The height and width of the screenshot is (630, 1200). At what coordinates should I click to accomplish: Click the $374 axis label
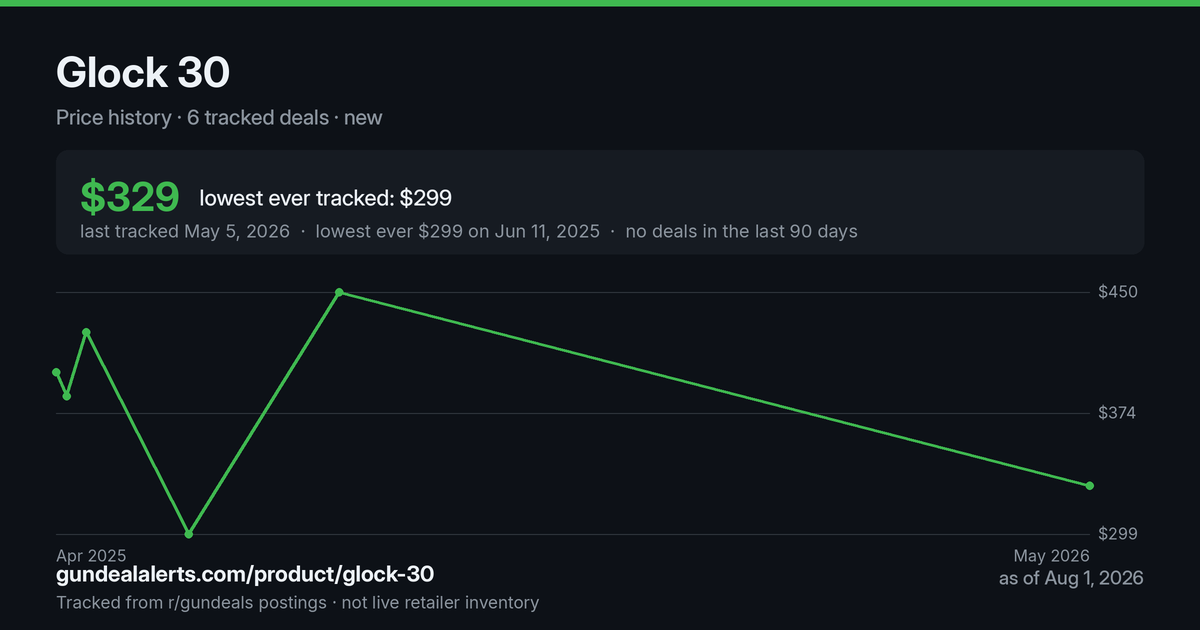click(x=1118, y=413)
